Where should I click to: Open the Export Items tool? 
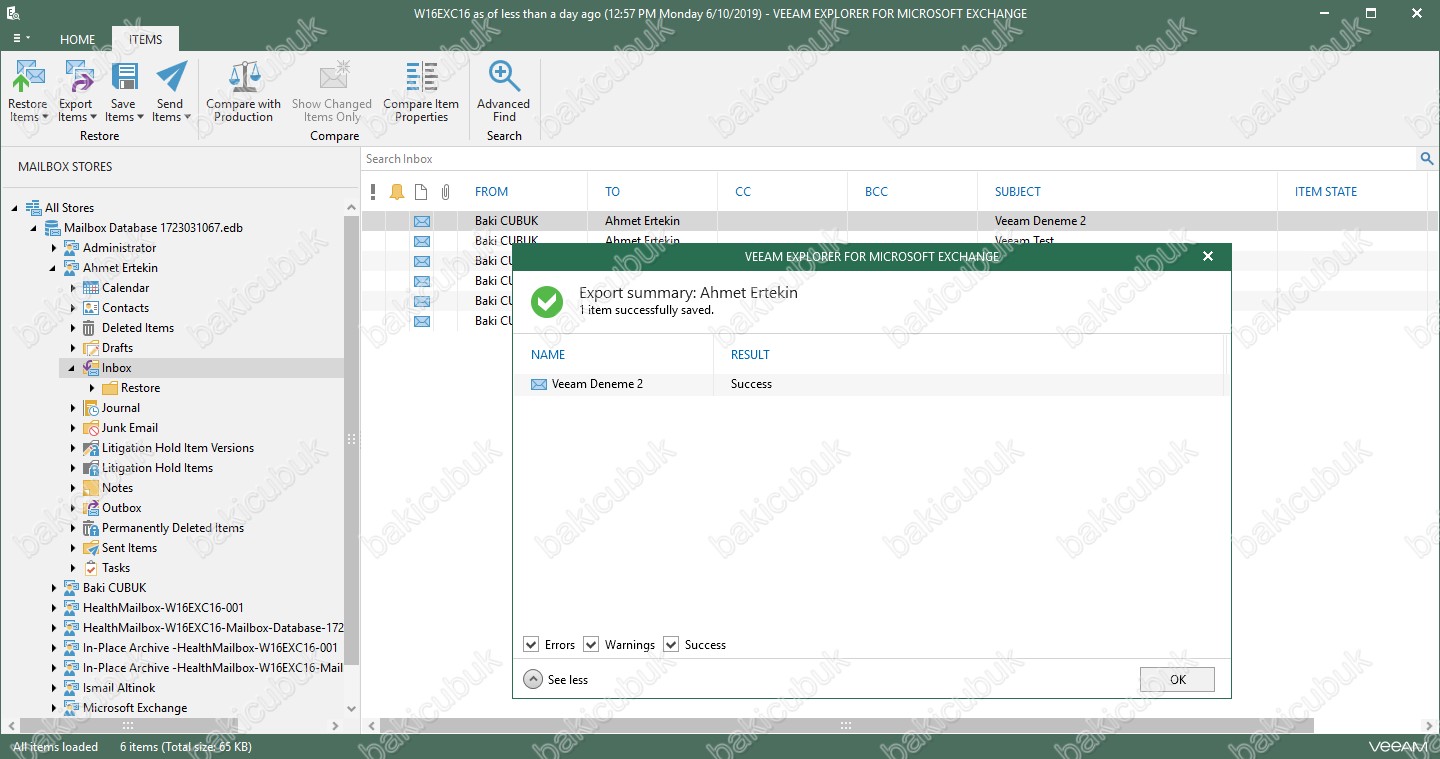pos(76,91)
